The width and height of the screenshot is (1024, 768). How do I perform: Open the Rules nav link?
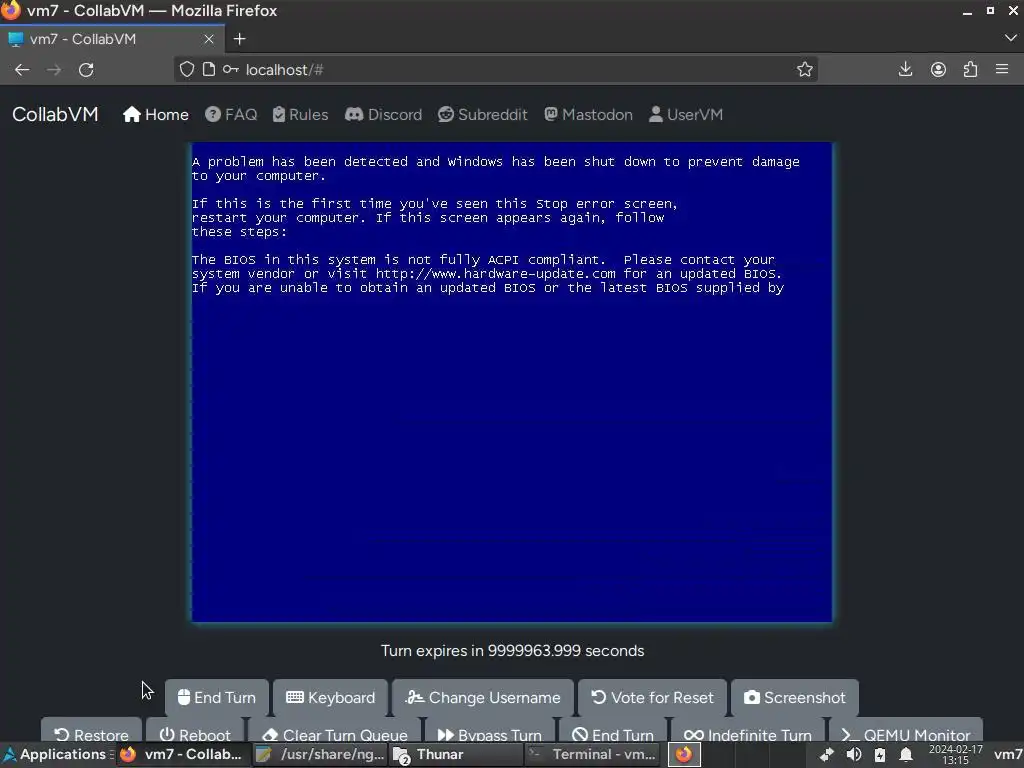click(x=300, y=115)
